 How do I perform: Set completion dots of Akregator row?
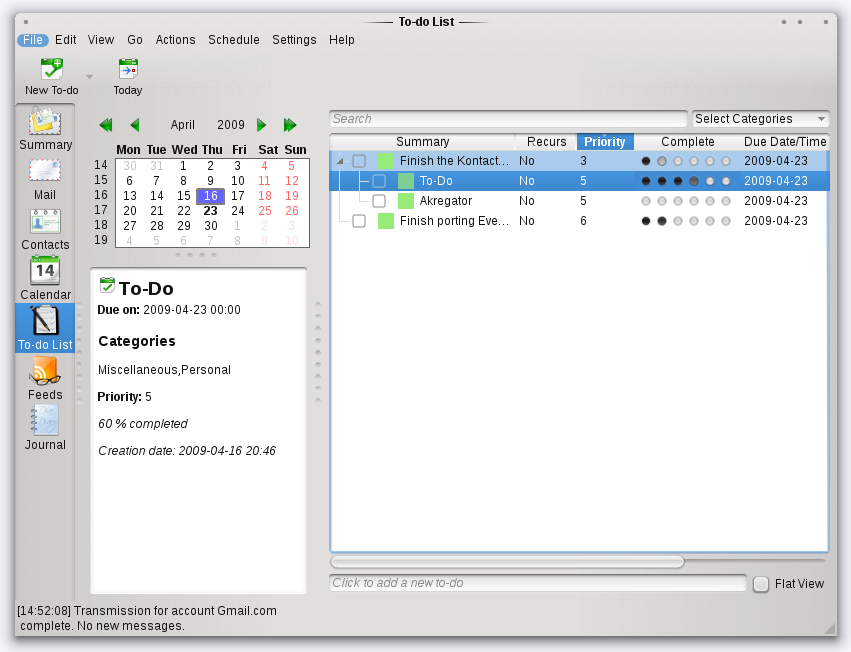[x=685, y=201]
